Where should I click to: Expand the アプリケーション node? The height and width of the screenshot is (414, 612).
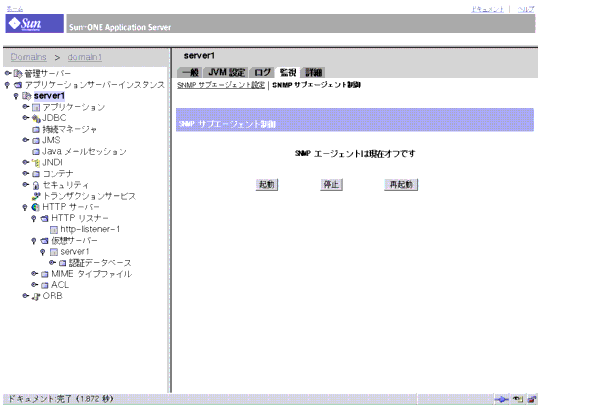click(26, 107)
